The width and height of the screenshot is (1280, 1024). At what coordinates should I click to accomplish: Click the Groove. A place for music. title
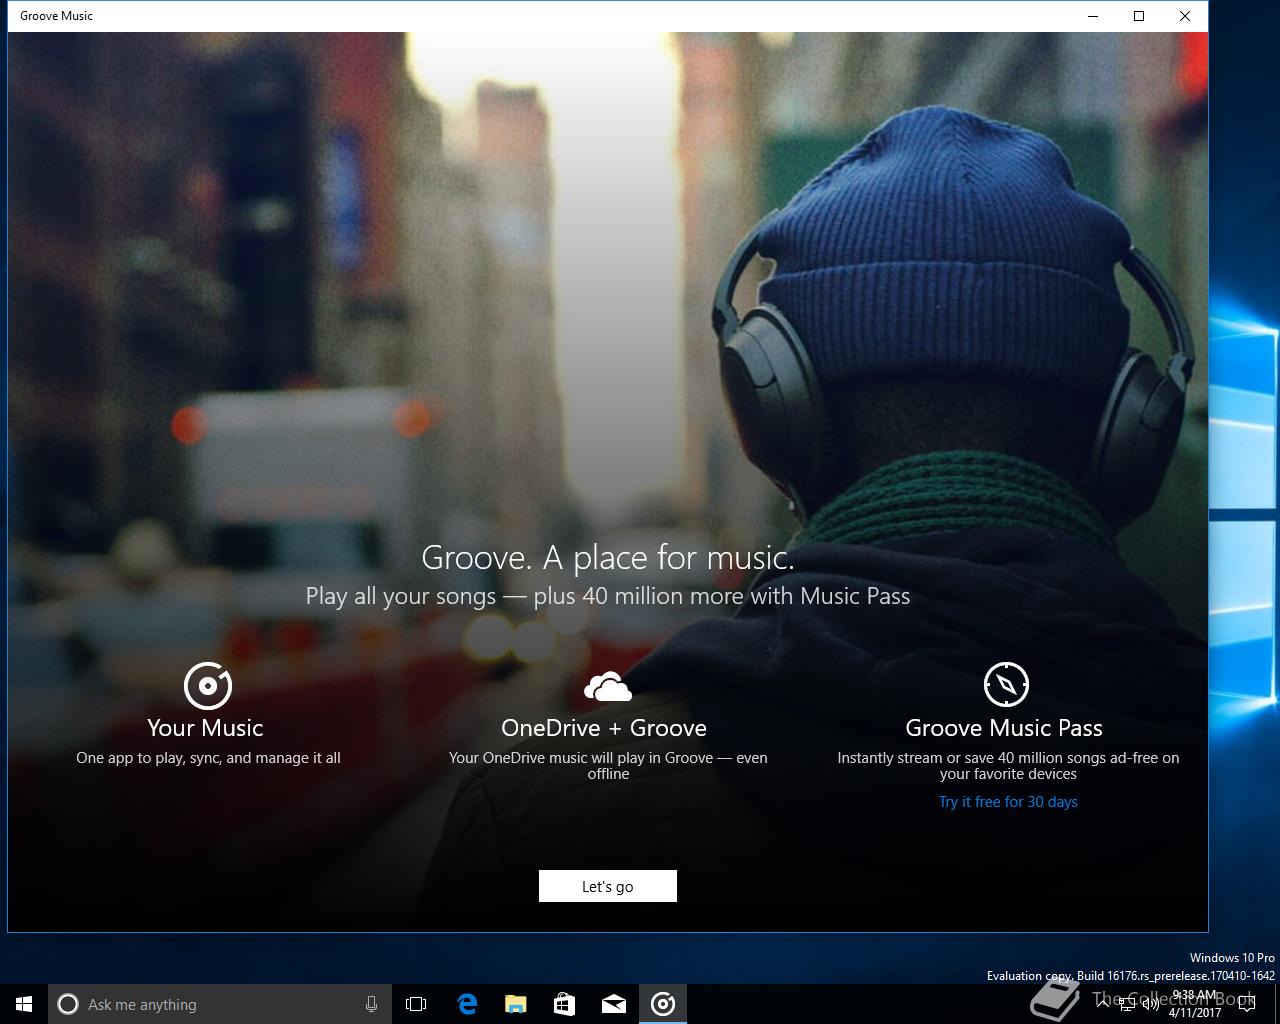[608, 557]
